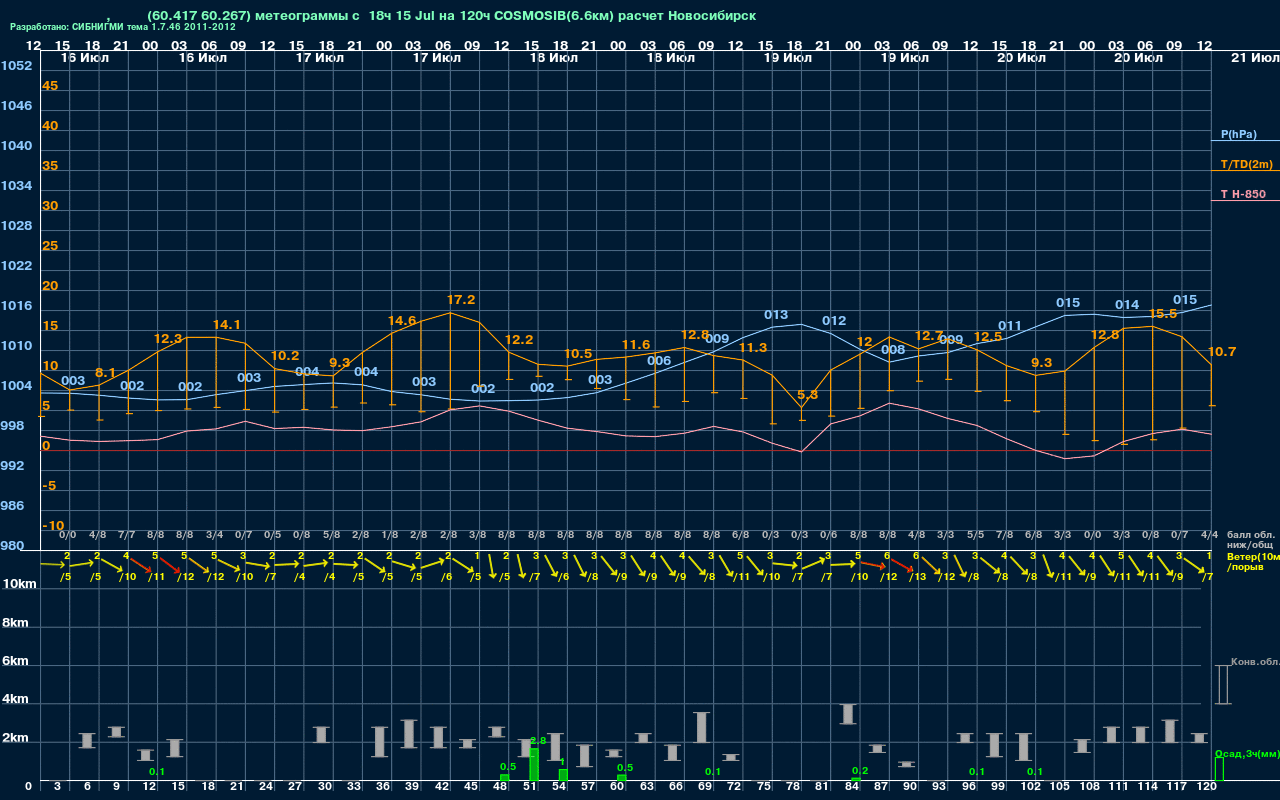1280x800 pixels.
Task: Click the pressure label 014
Action: pyautogui.click(x=1127, y=304)
